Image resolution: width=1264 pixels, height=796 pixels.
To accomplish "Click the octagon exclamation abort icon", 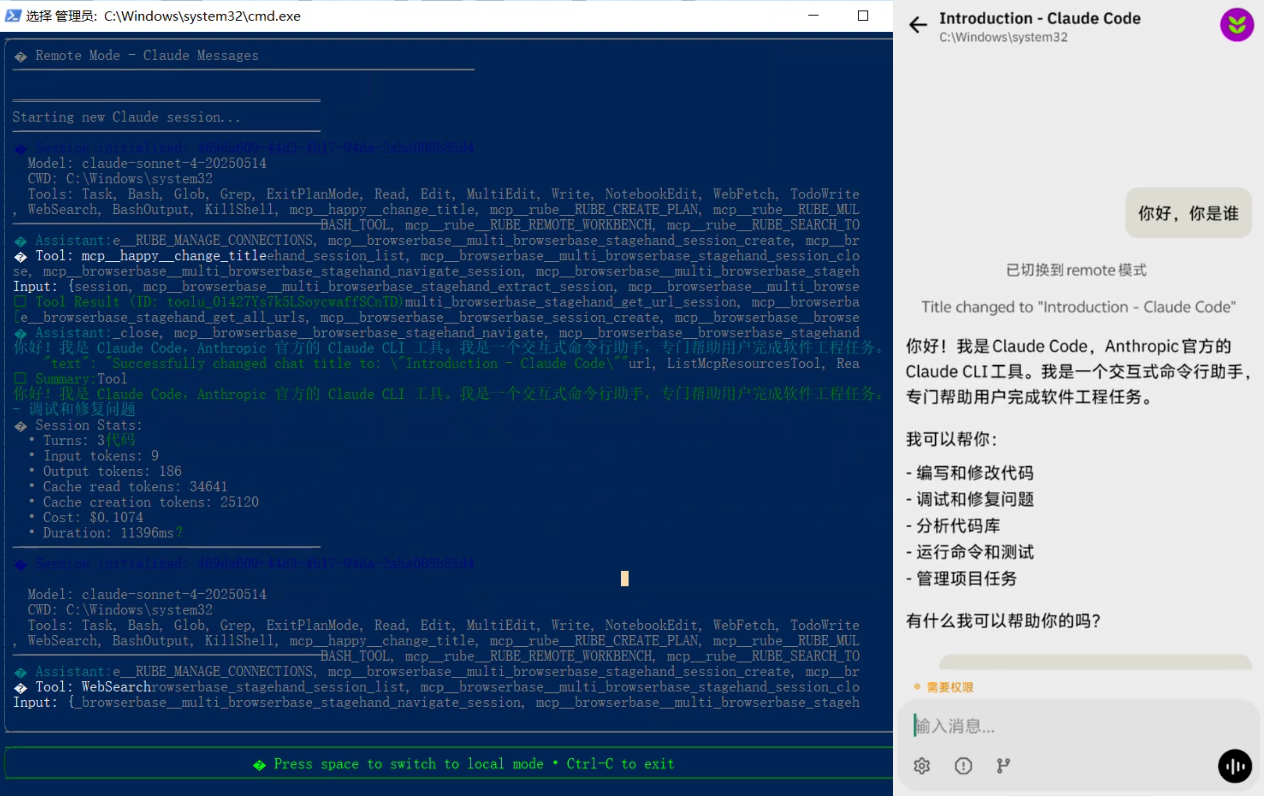I will (963, 766).
